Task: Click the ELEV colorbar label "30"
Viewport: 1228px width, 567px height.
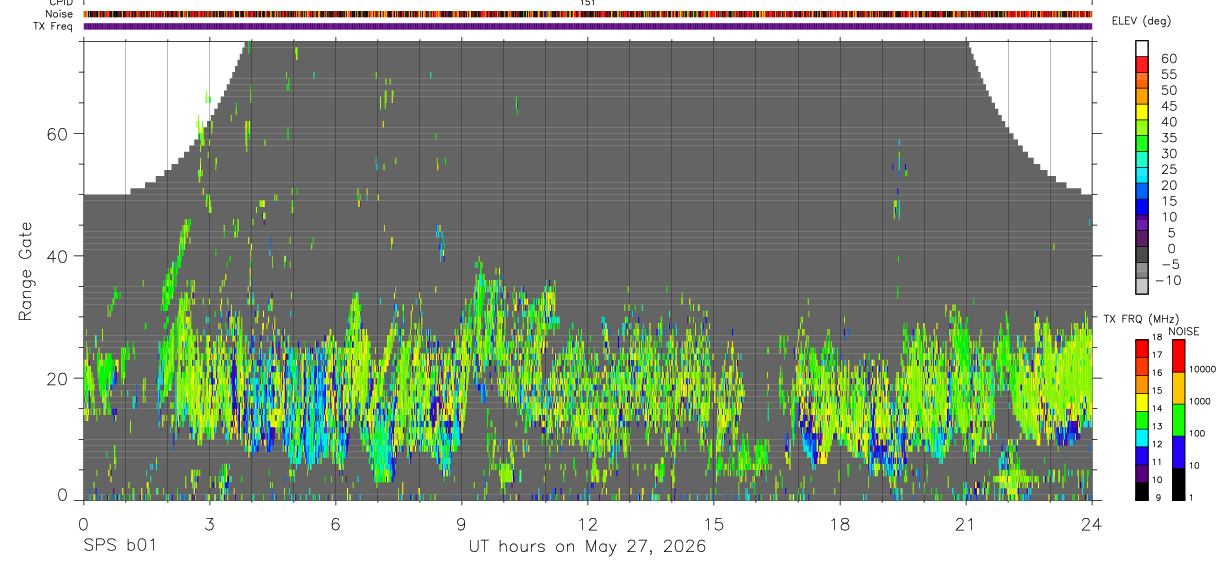Action: (x=1168, y=153)
